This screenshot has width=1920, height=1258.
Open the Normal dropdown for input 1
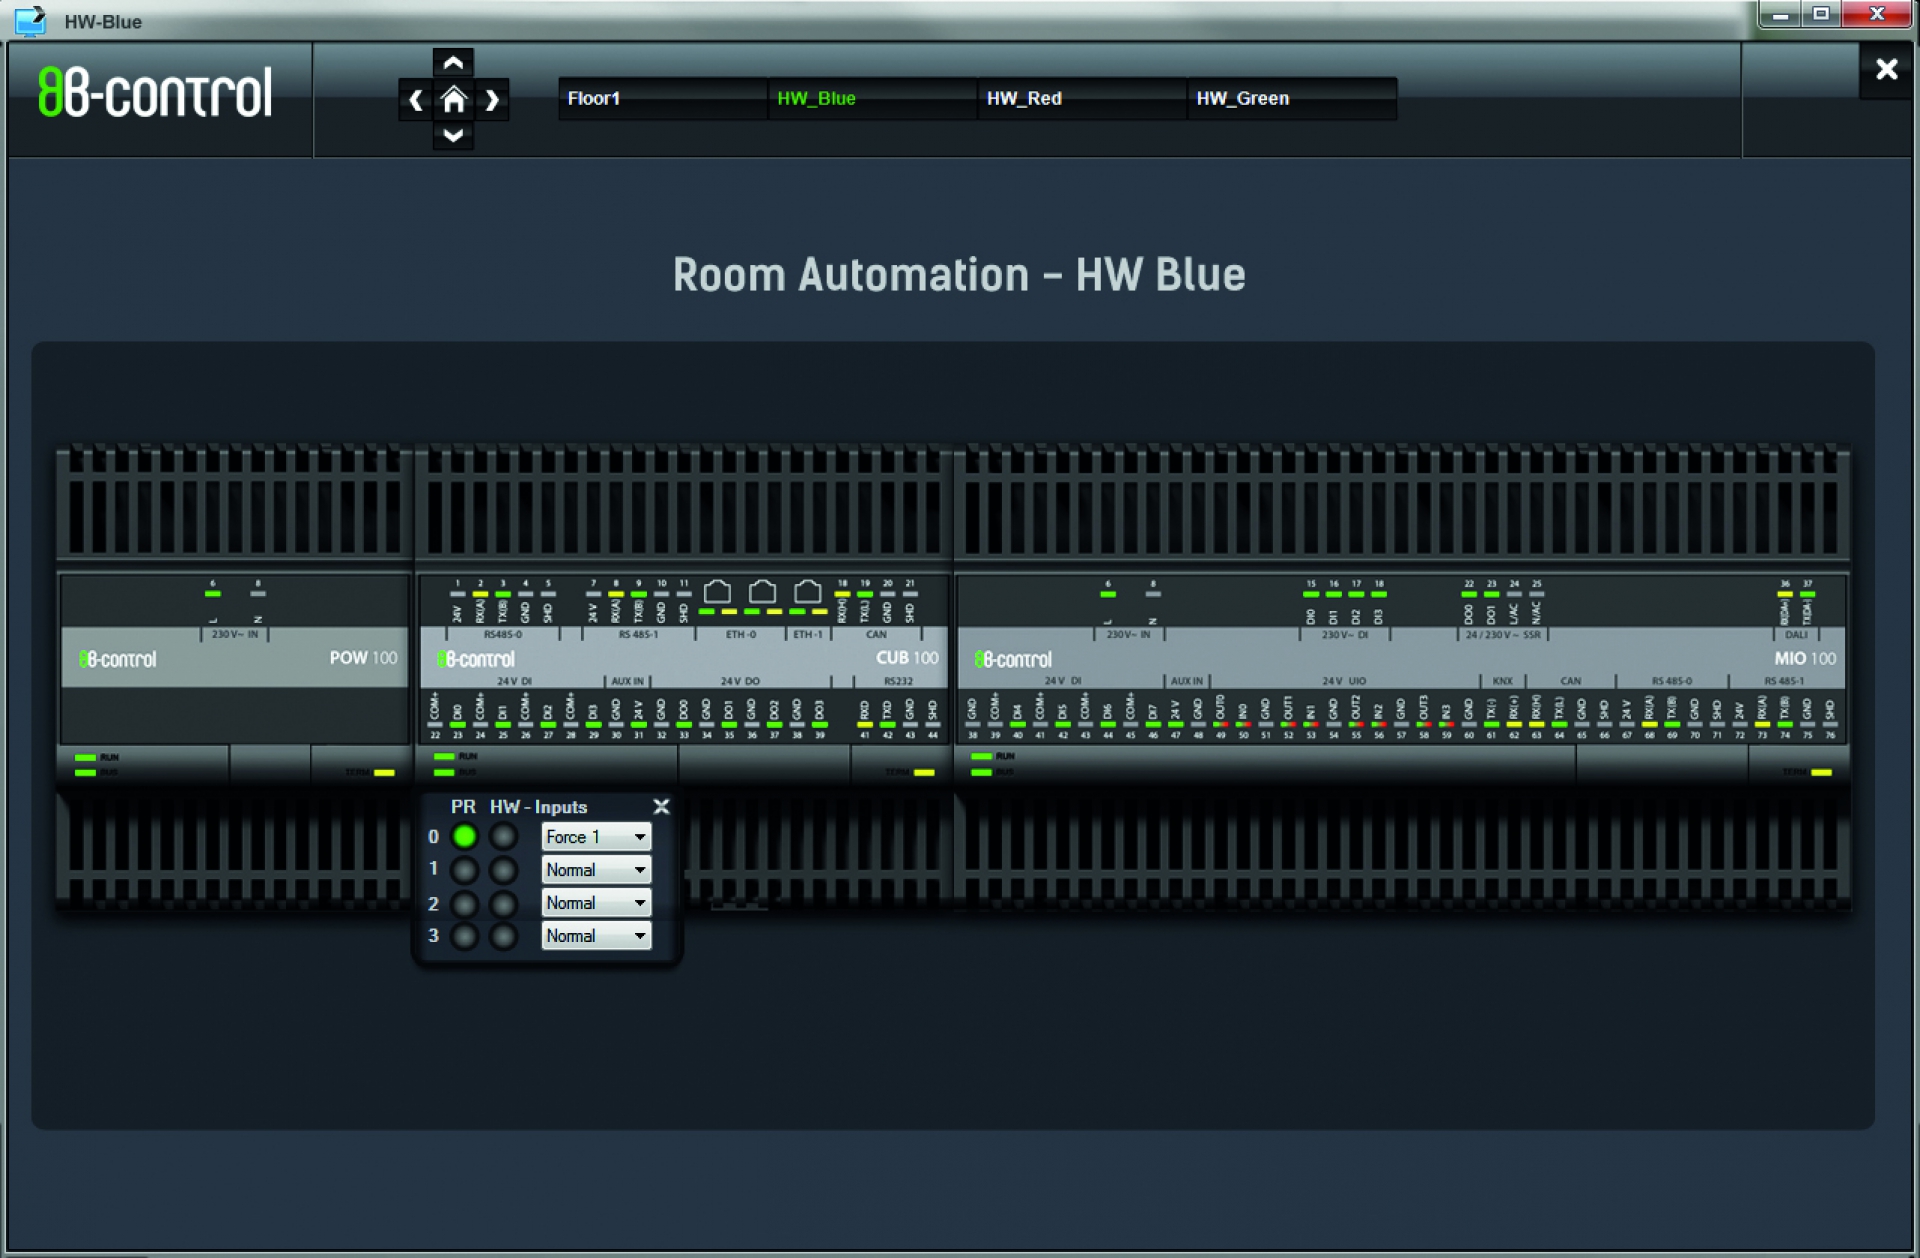click(596, 870)
